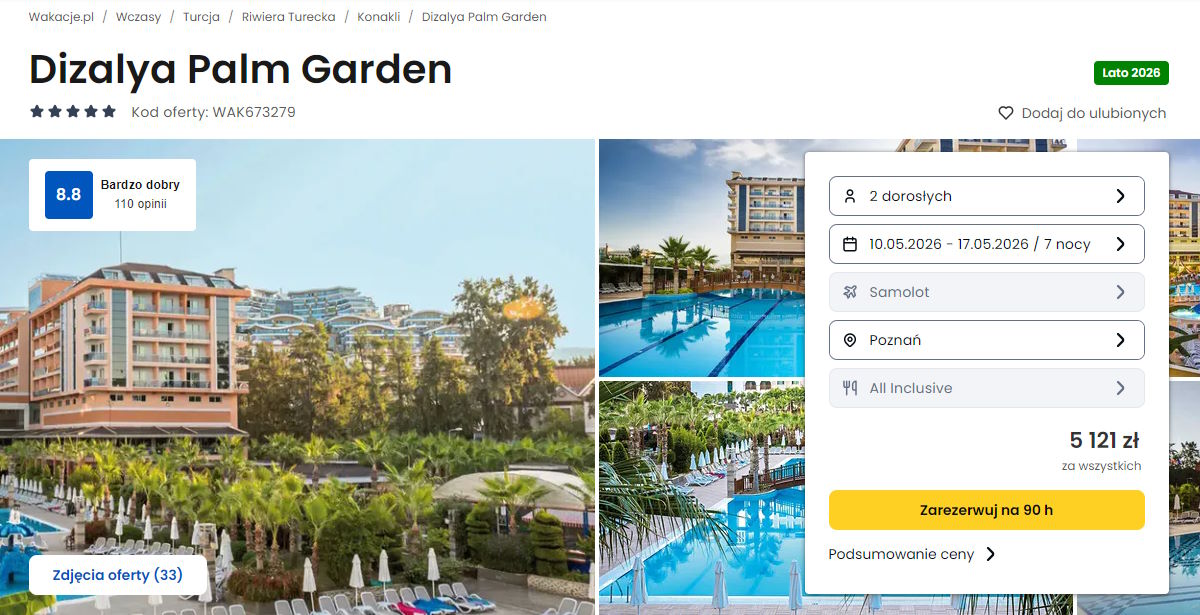The height and width of the screenshot is (615, 1200).
Task: Open Zdjęcia oferty (33) gallery
Action: click(x=118, y=575)
